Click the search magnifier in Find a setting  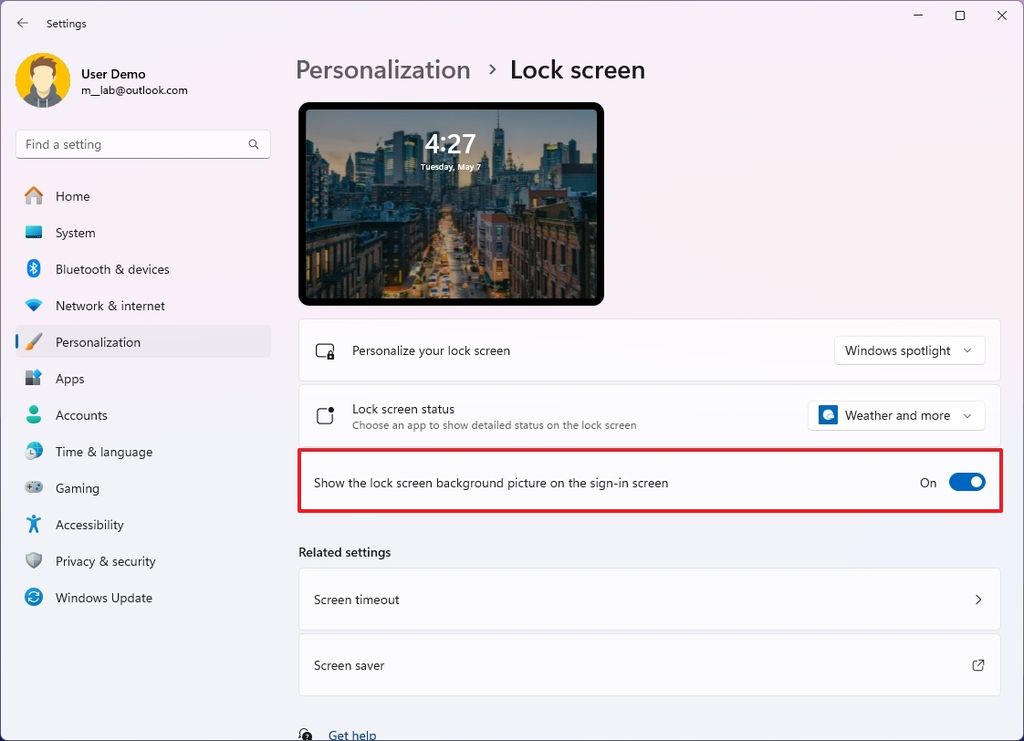254,144
